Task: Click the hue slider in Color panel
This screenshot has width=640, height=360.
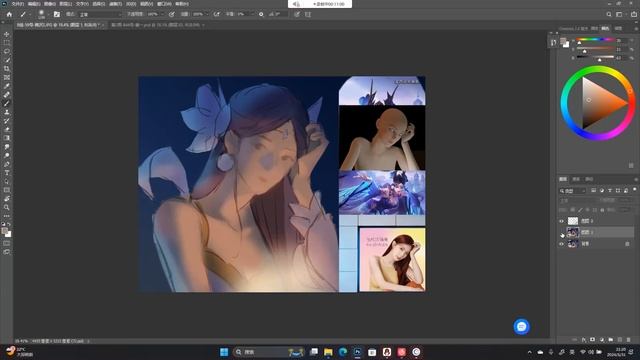Action: [595, 40]
